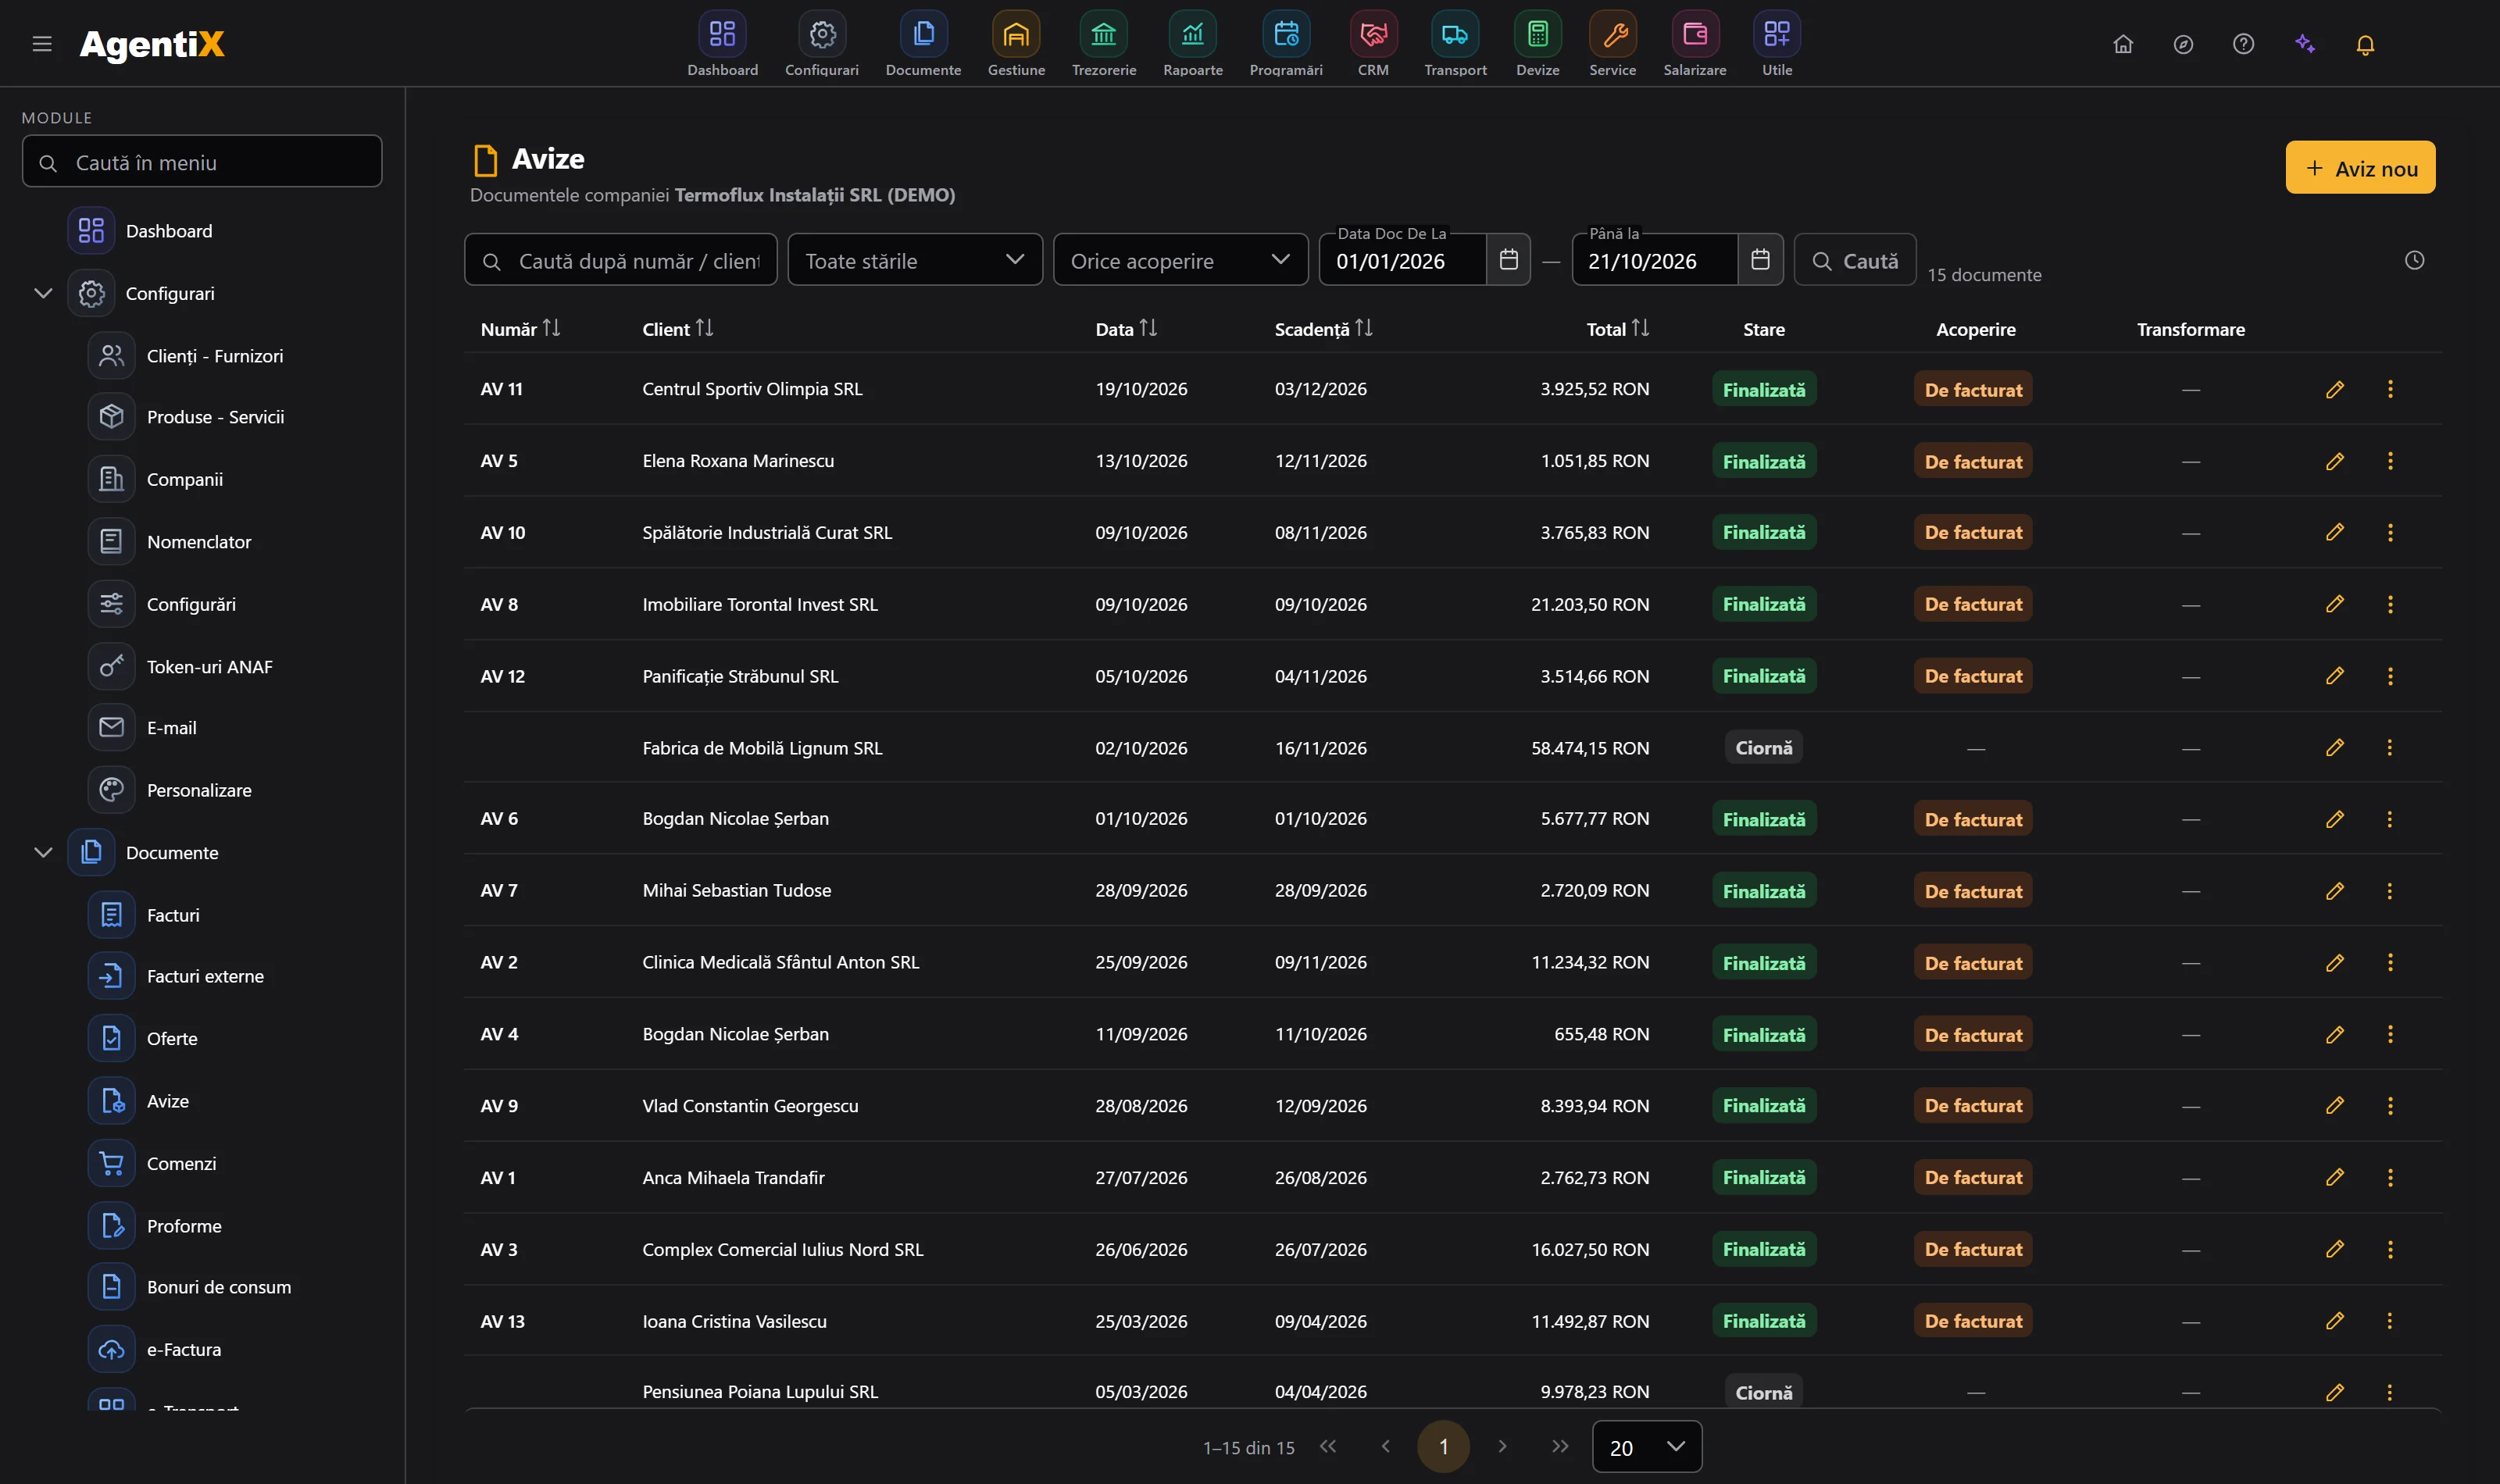Open the Orice acoperire dropdown
2500x1484 pixels.
point(1180,260)
